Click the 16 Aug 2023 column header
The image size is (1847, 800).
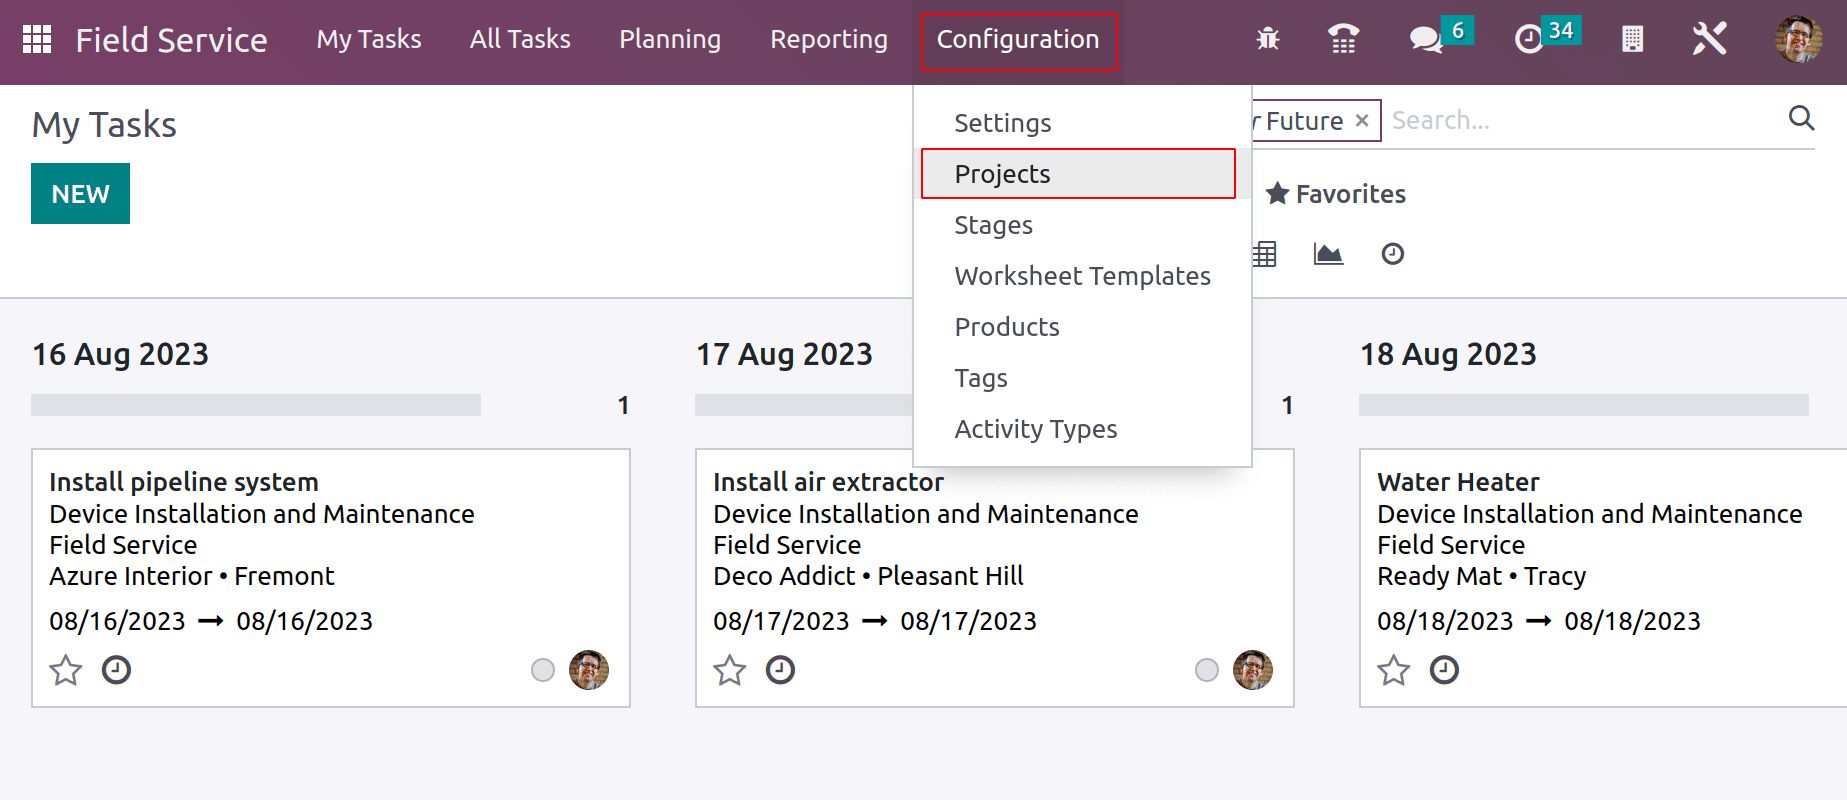pyautogui.click(x=121, y=354)
